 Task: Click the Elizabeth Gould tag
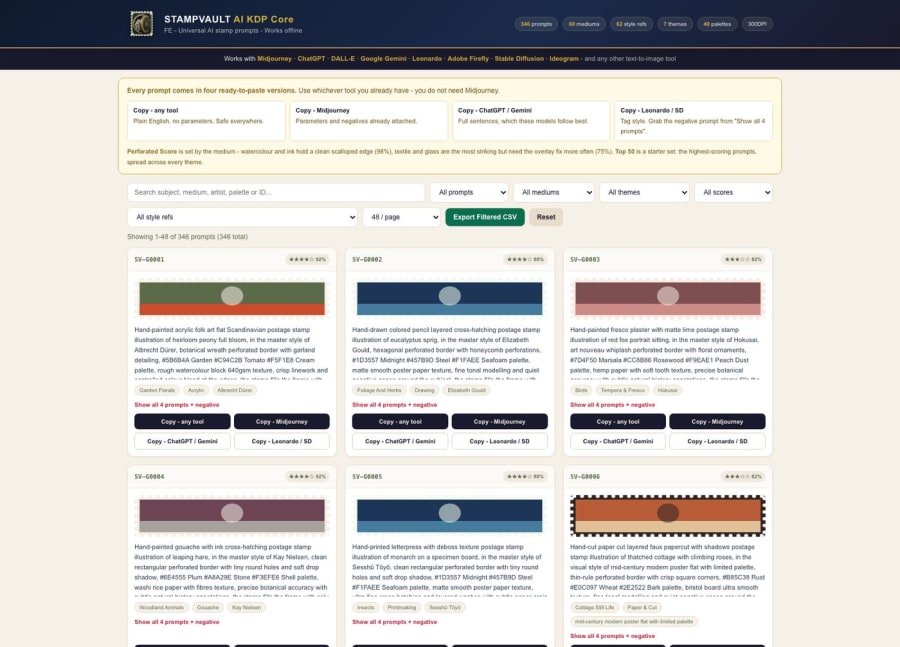(467, 390)
